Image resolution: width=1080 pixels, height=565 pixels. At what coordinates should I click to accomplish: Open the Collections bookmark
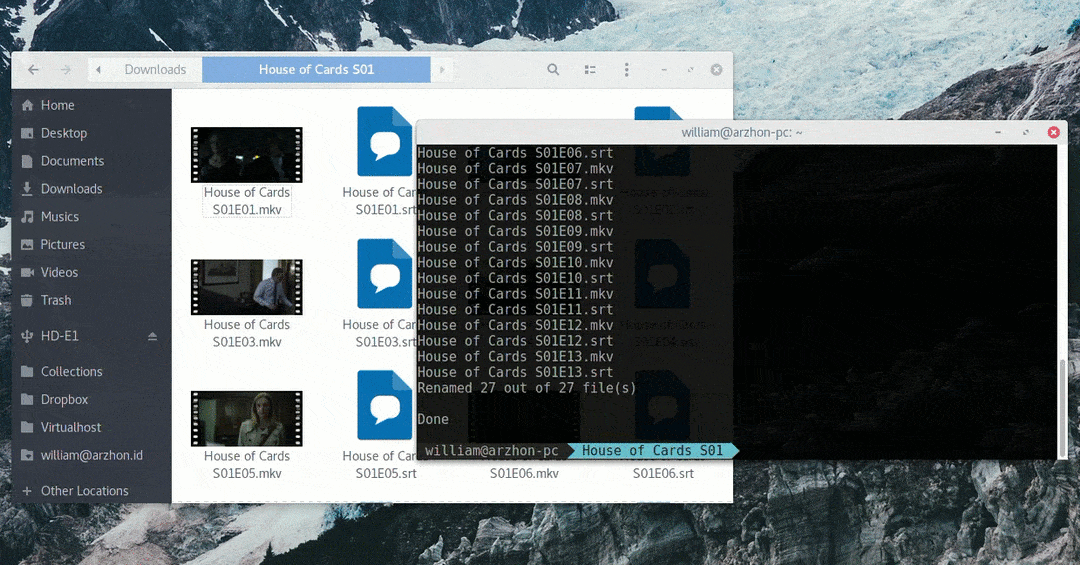pyautogui.click(x=91, y=371)
